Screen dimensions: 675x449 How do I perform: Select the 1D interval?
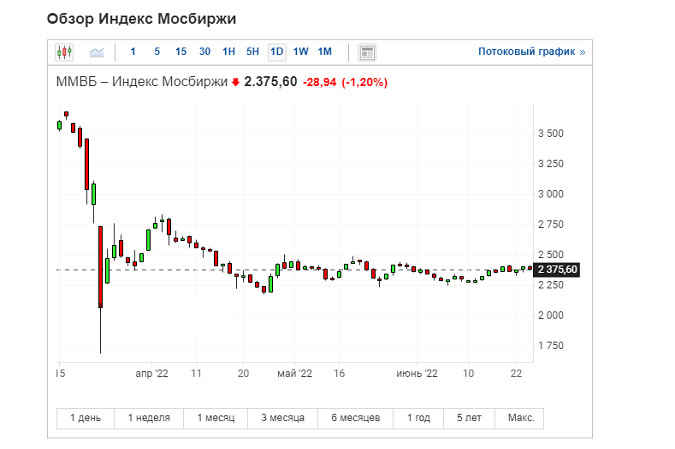(x=277, y=52)
